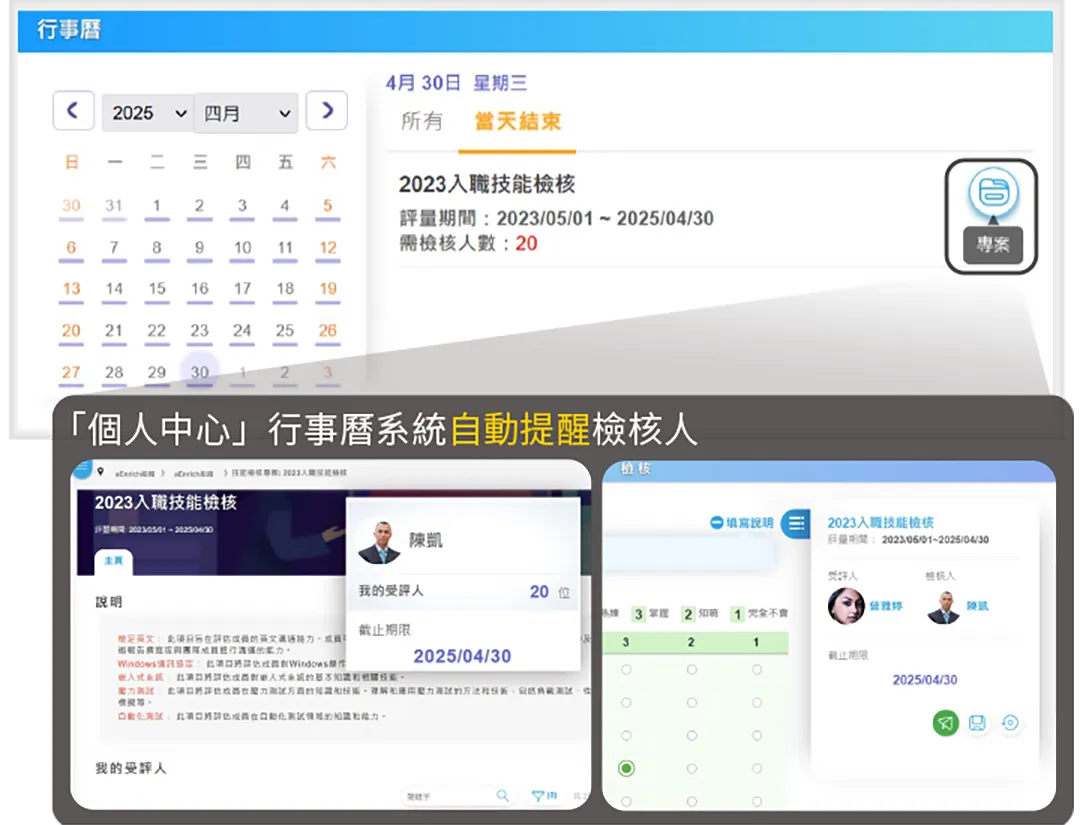Open the year 2025 dropdown
Image resolution: width=1080 pixels, height=825 pixels.
[147, 113]
